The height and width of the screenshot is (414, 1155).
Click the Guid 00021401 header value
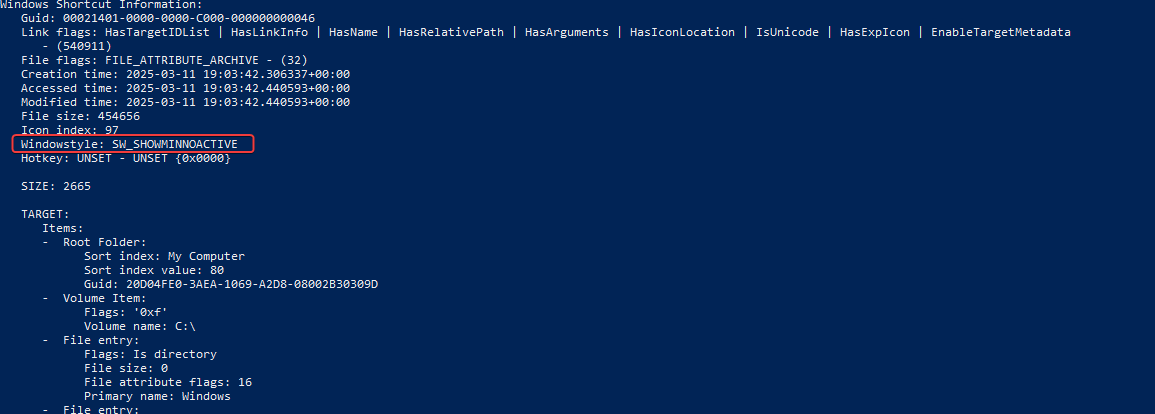pyautogui.click(x=185, y=18)
